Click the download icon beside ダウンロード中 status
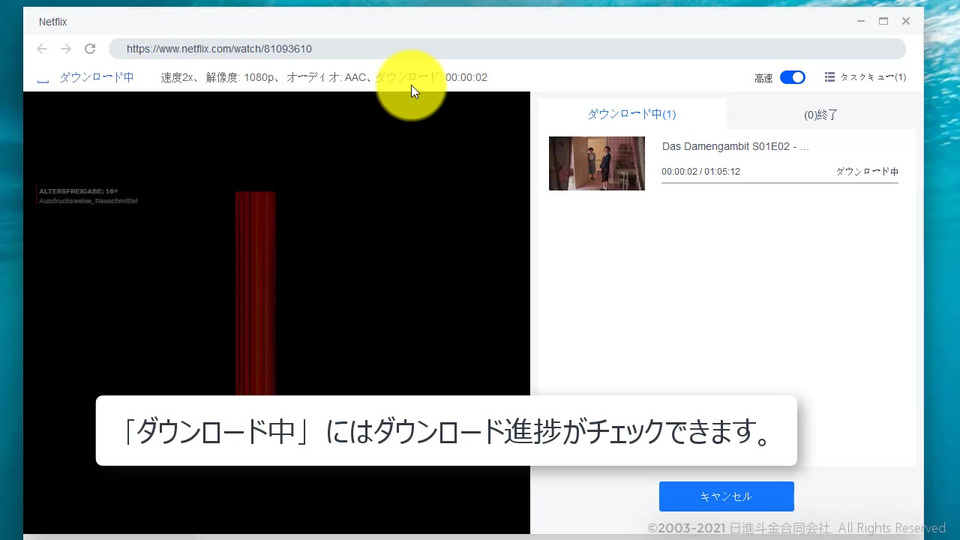 point(43,78)
